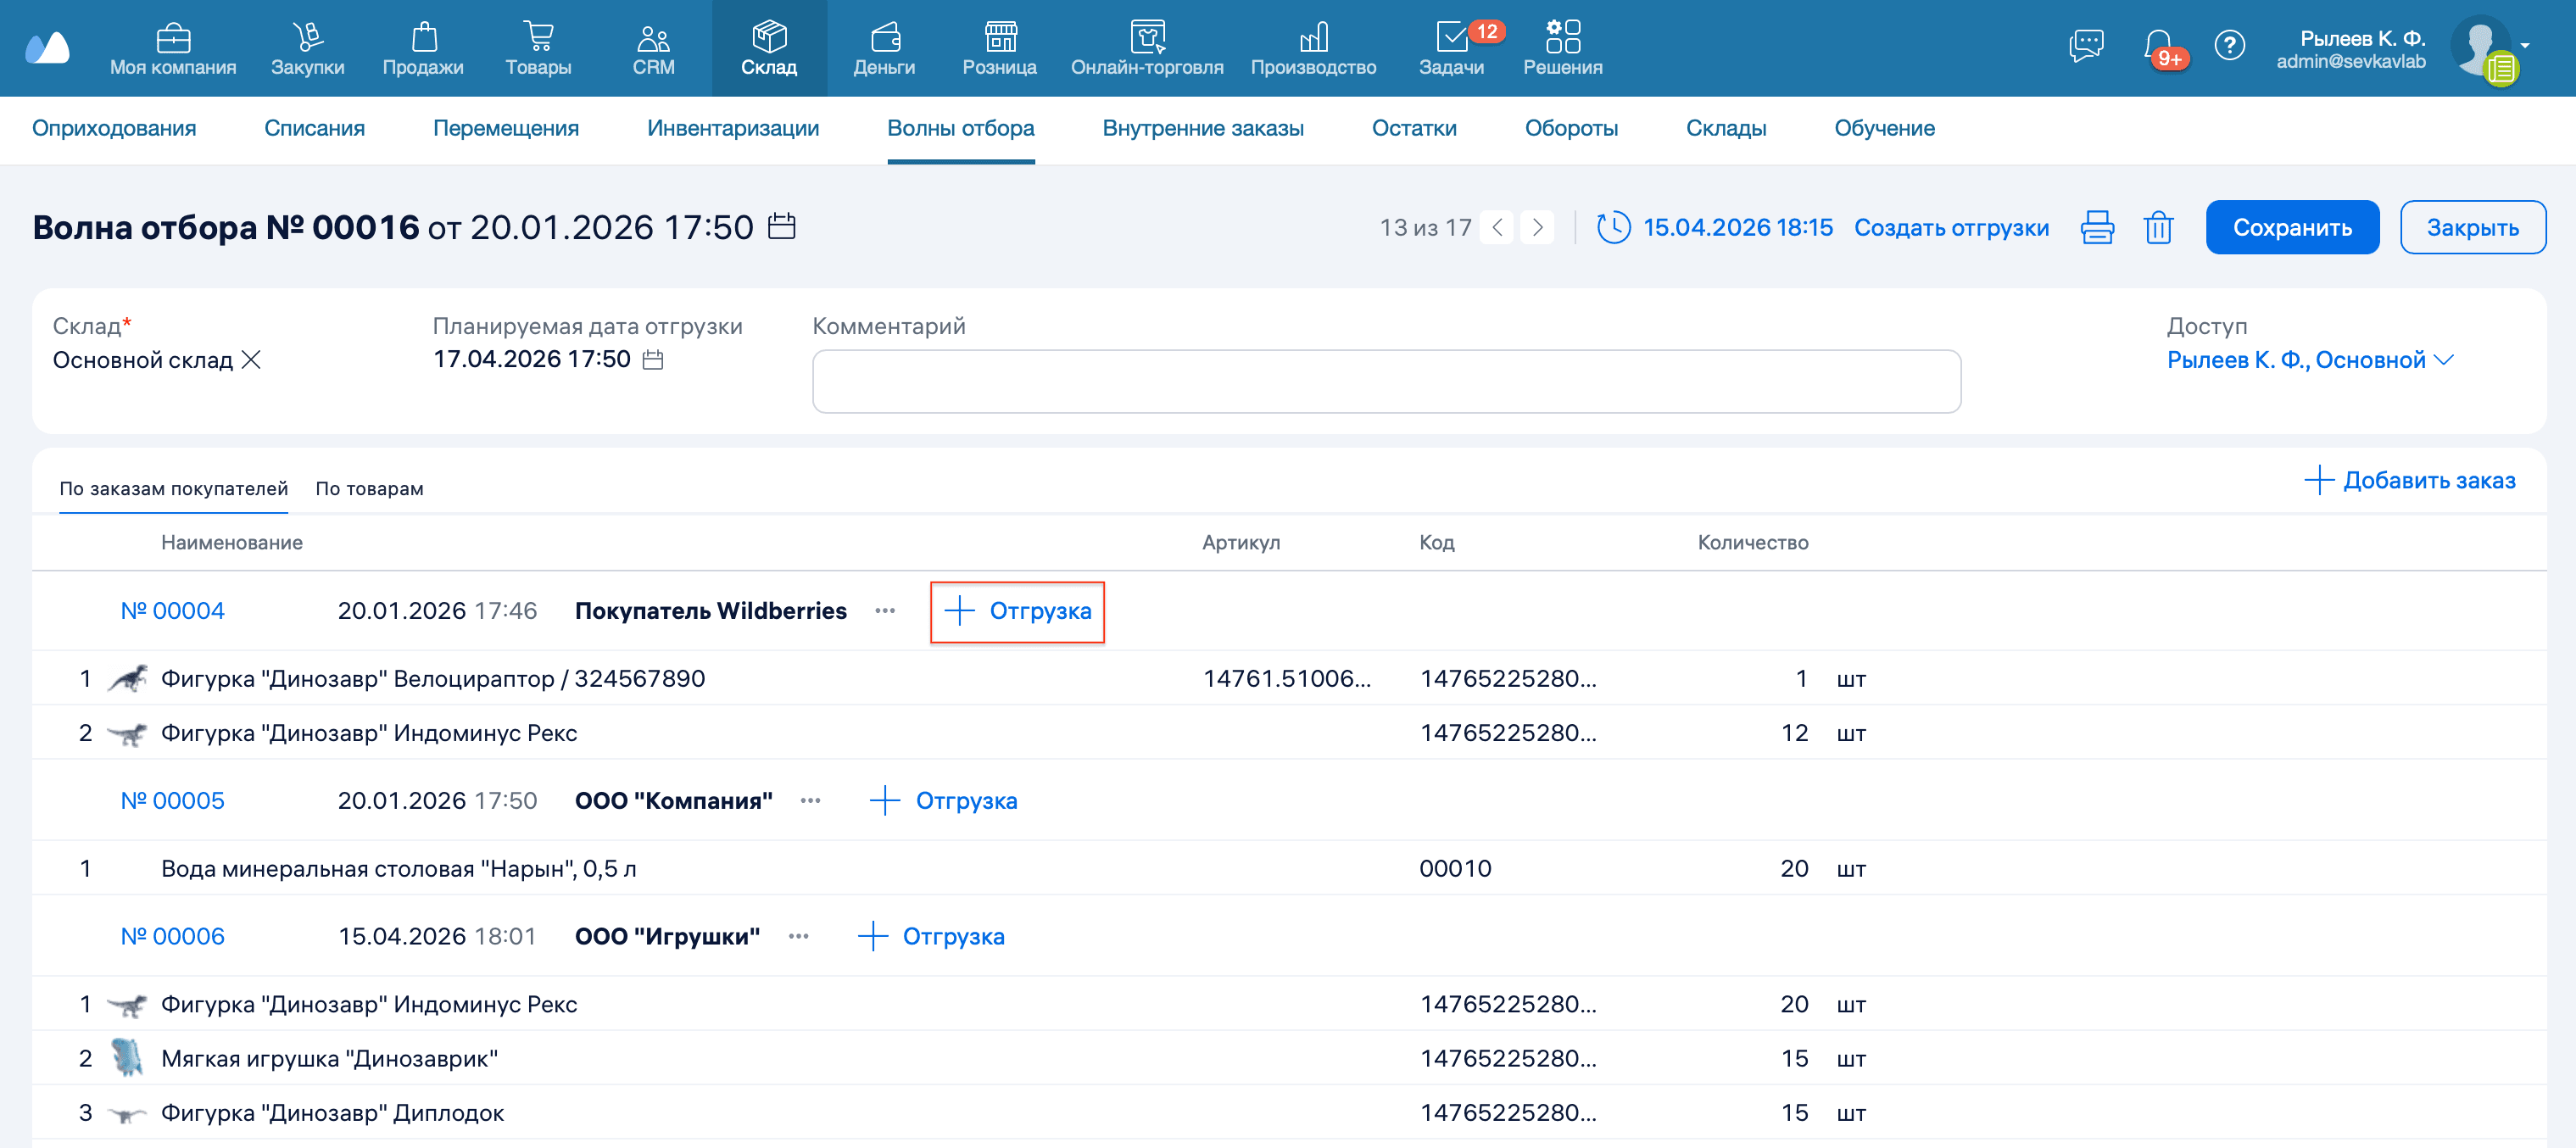Open the user profile menu arrow

(x=2525, y=45)
